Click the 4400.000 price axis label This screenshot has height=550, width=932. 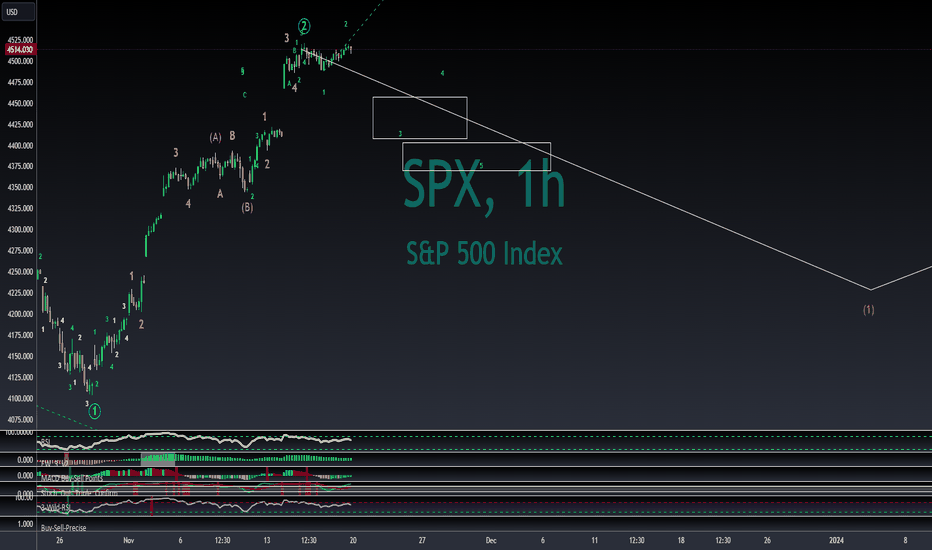pos(20,146)
